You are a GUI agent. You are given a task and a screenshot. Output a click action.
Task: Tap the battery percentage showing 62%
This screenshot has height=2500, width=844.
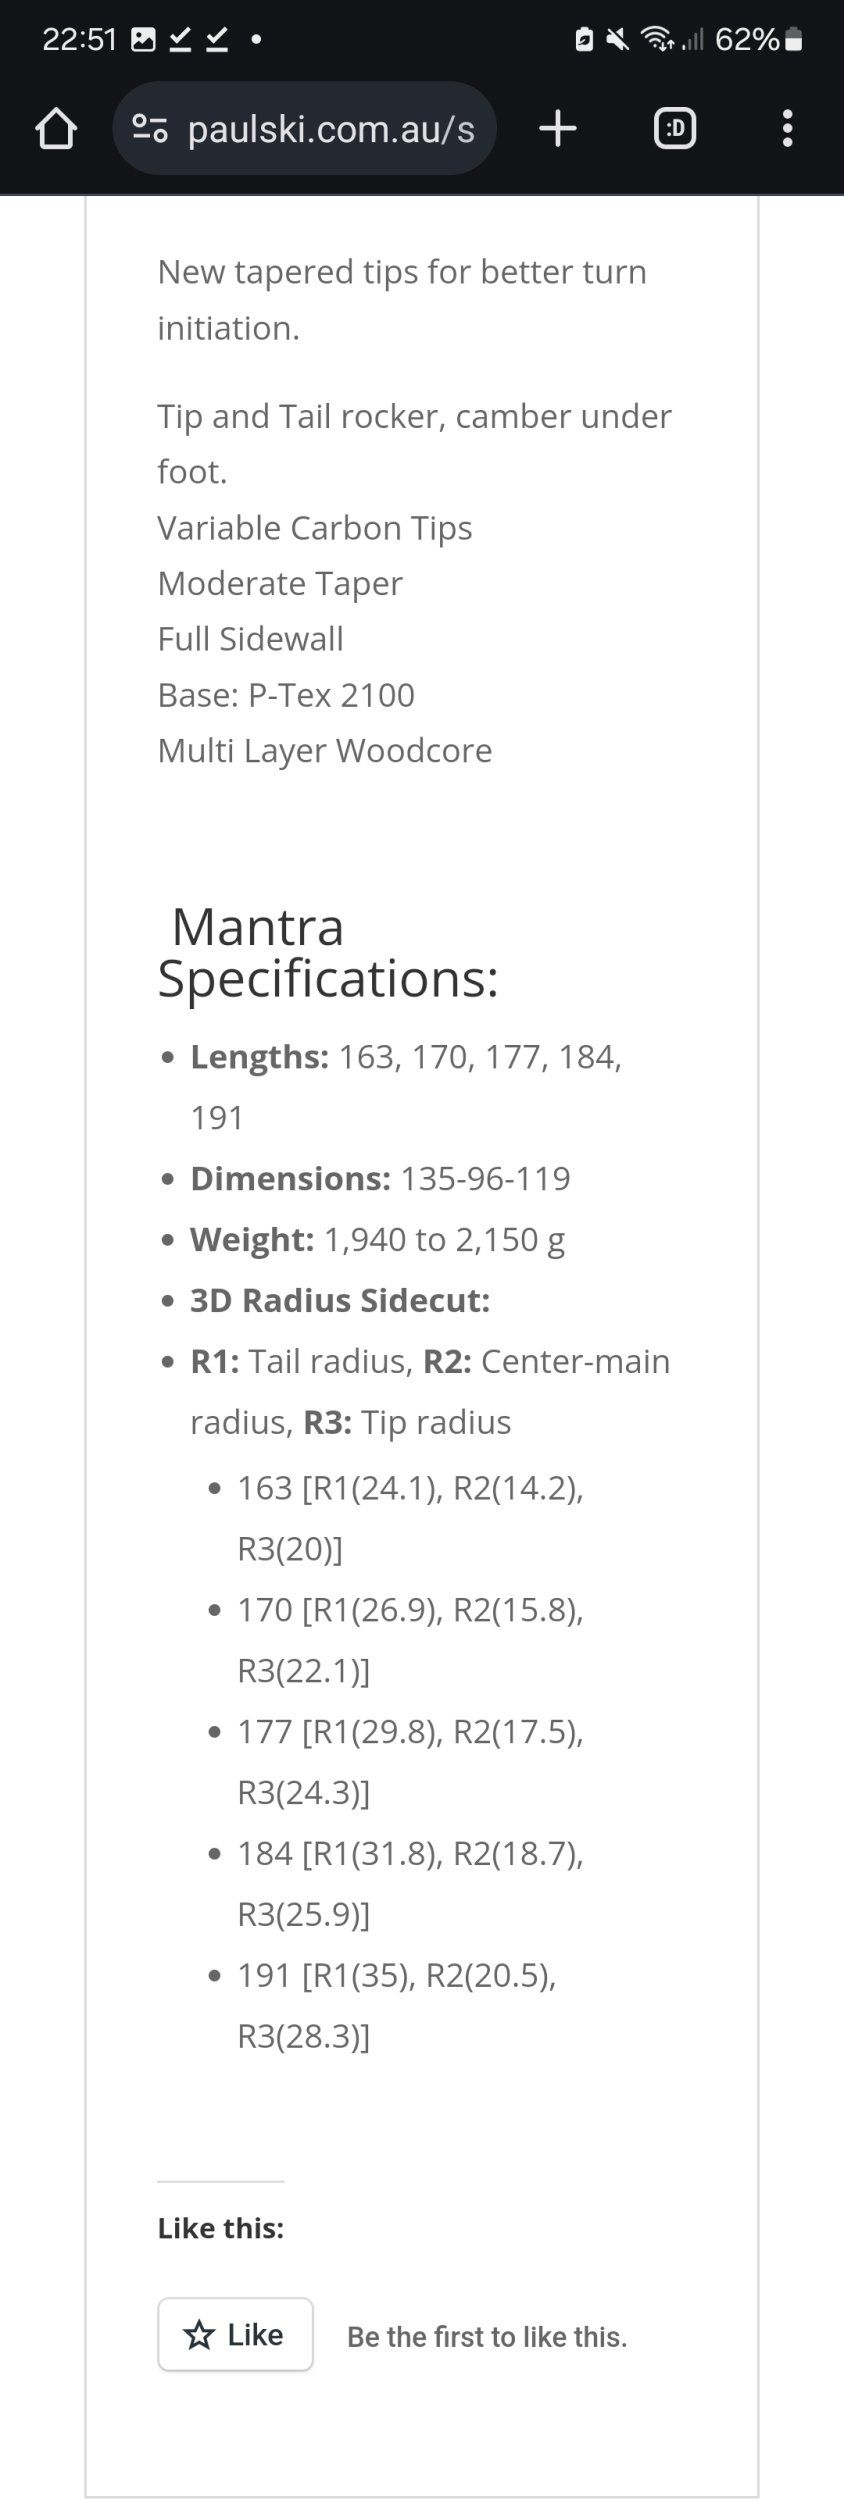(x=748, y=40)
